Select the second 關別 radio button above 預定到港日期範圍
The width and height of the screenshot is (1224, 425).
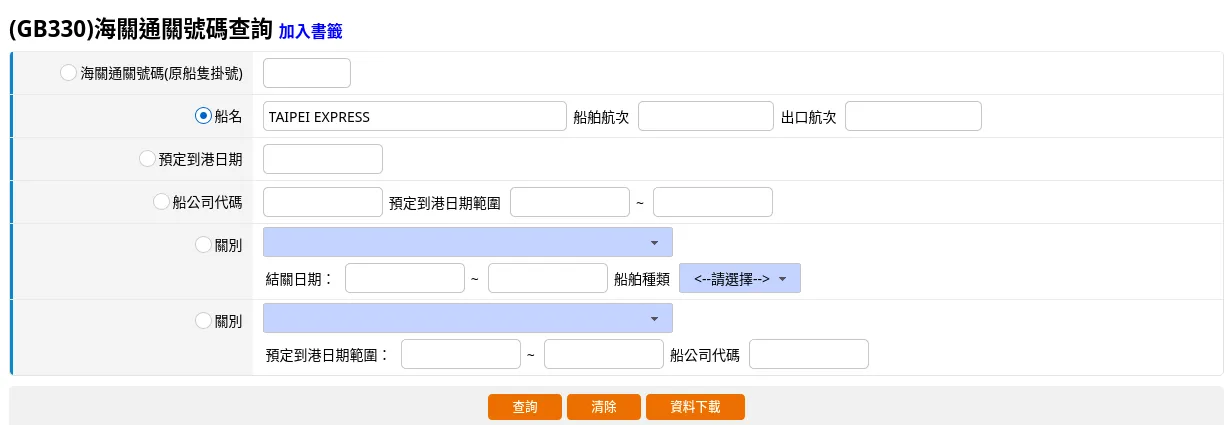coord(203,320)
